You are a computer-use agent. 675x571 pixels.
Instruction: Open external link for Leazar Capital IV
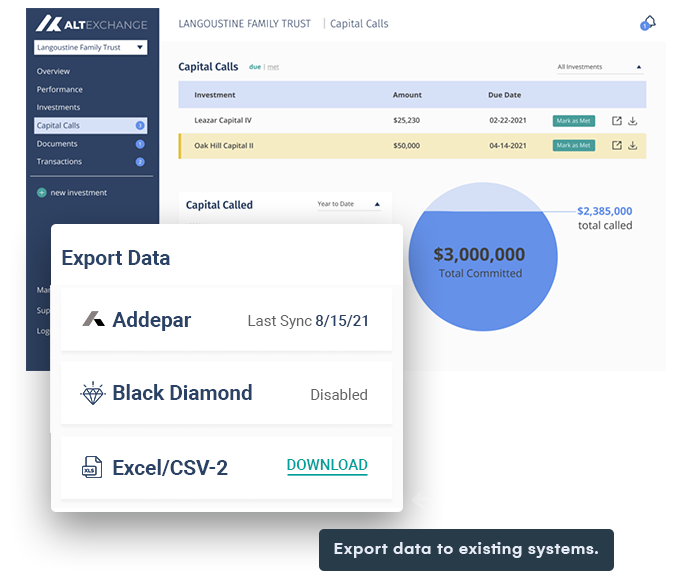coord(616,121)
